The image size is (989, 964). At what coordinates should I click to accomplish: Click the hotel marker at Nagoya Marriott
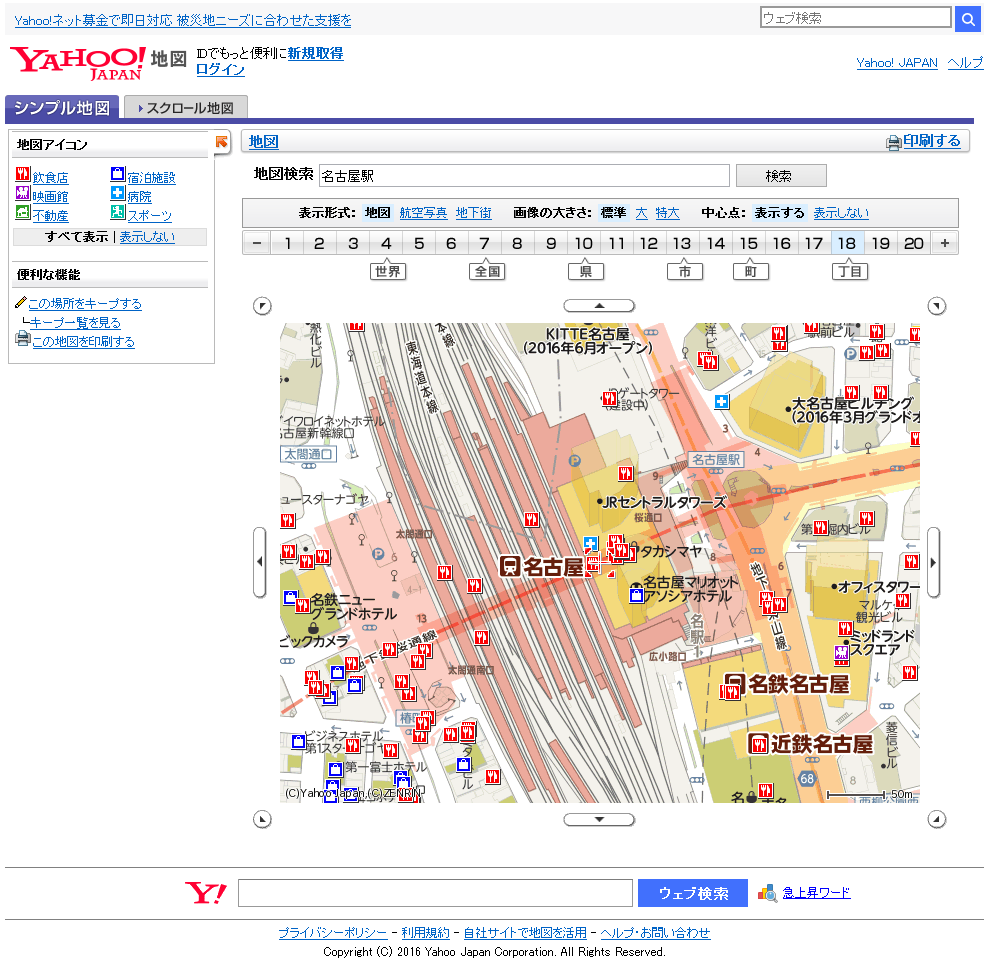637,594
